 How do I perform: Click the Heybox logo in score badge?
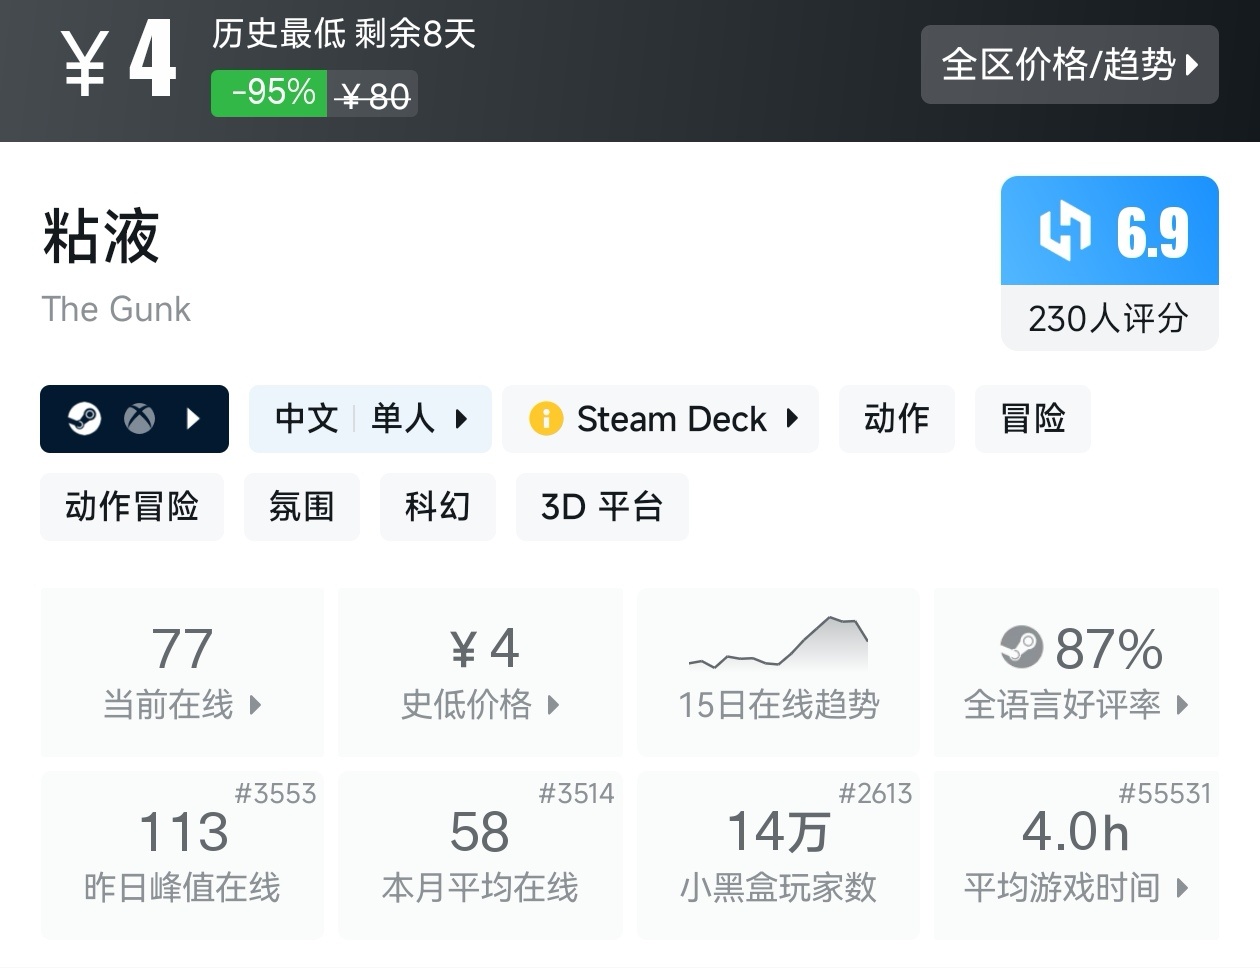tap(1065, 231)
